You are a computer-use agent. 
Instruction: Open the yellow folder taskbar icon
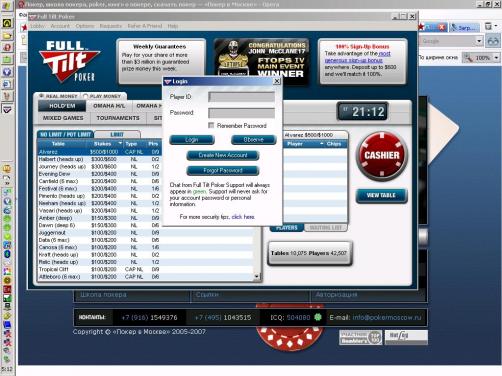click(7, 35)
